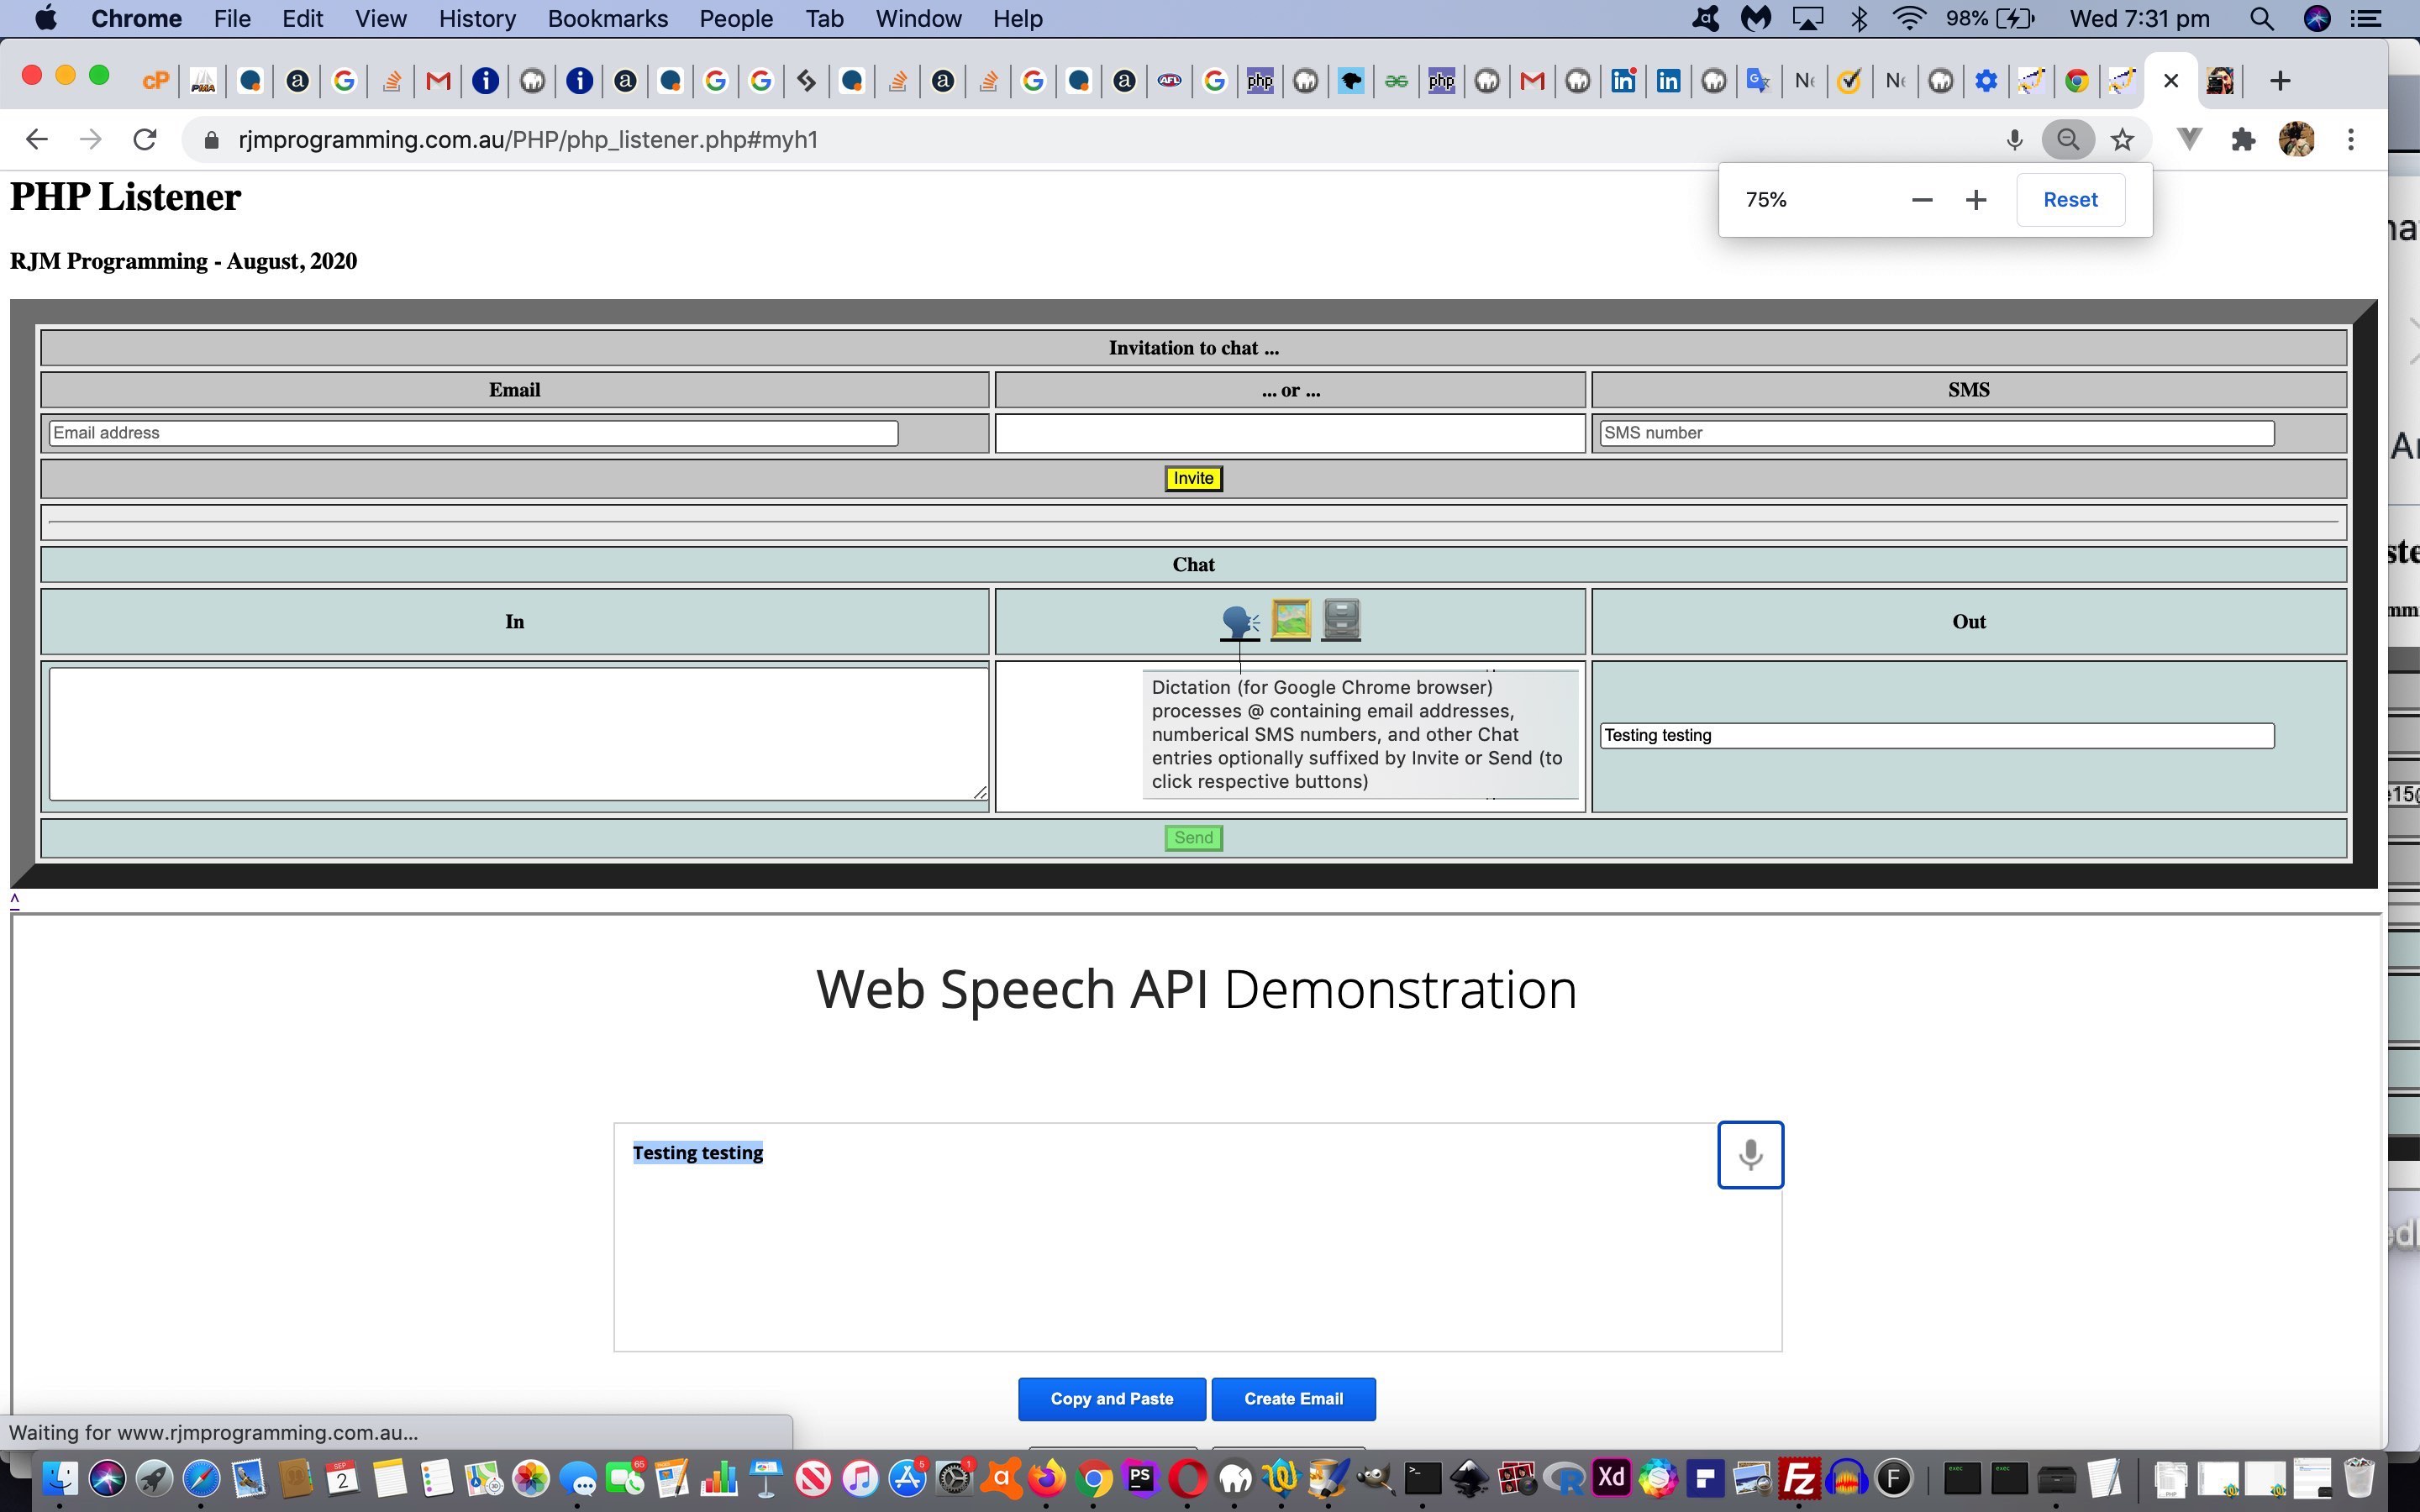
Task: Click the SMS number input field
Action: 1936,432
